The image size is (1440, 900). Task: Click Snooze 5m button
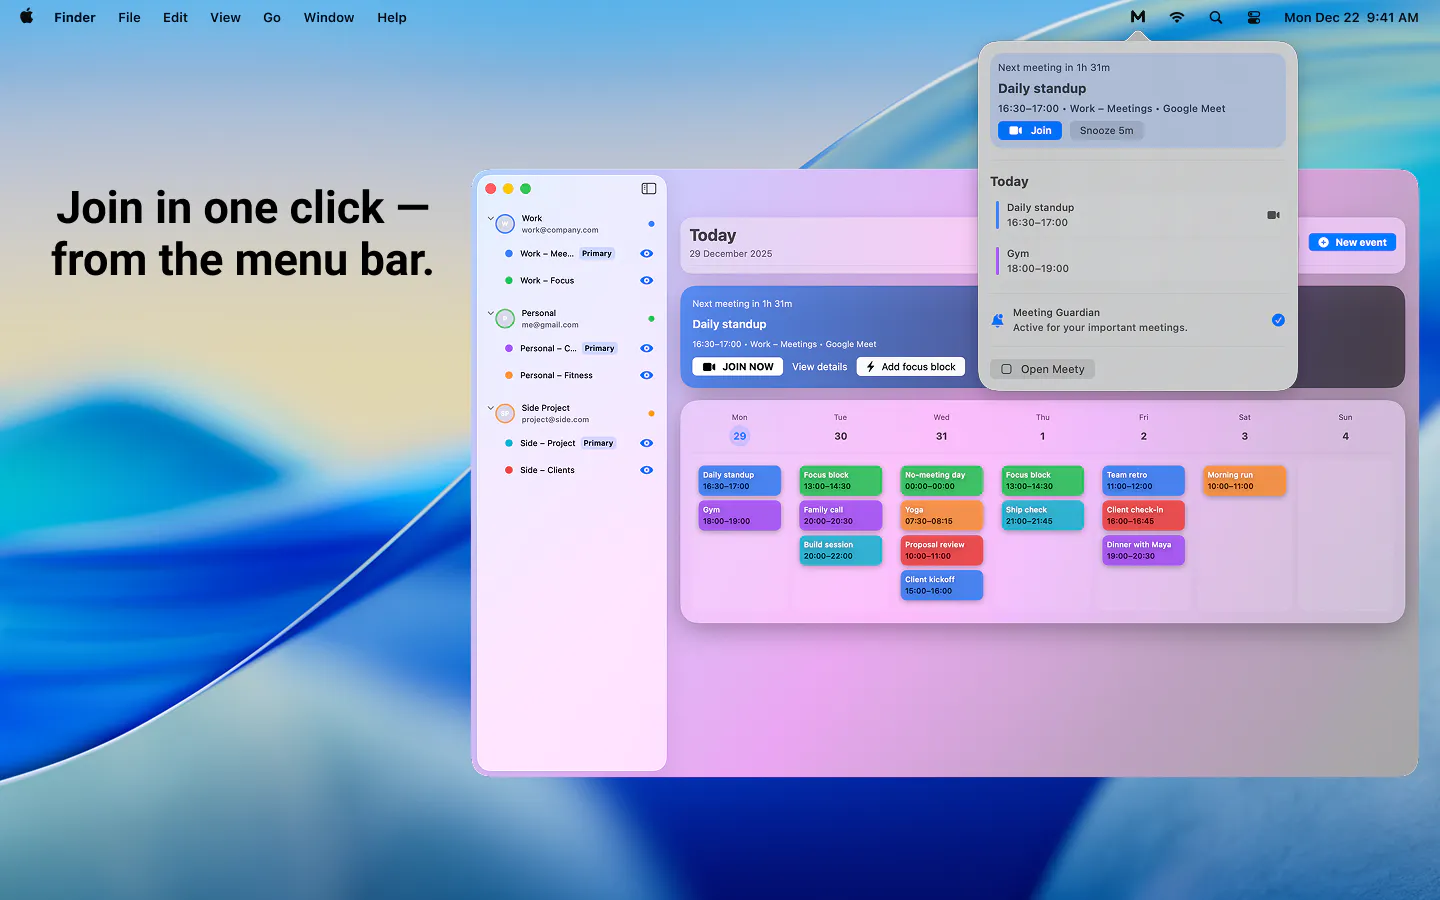pos(1106,131)
